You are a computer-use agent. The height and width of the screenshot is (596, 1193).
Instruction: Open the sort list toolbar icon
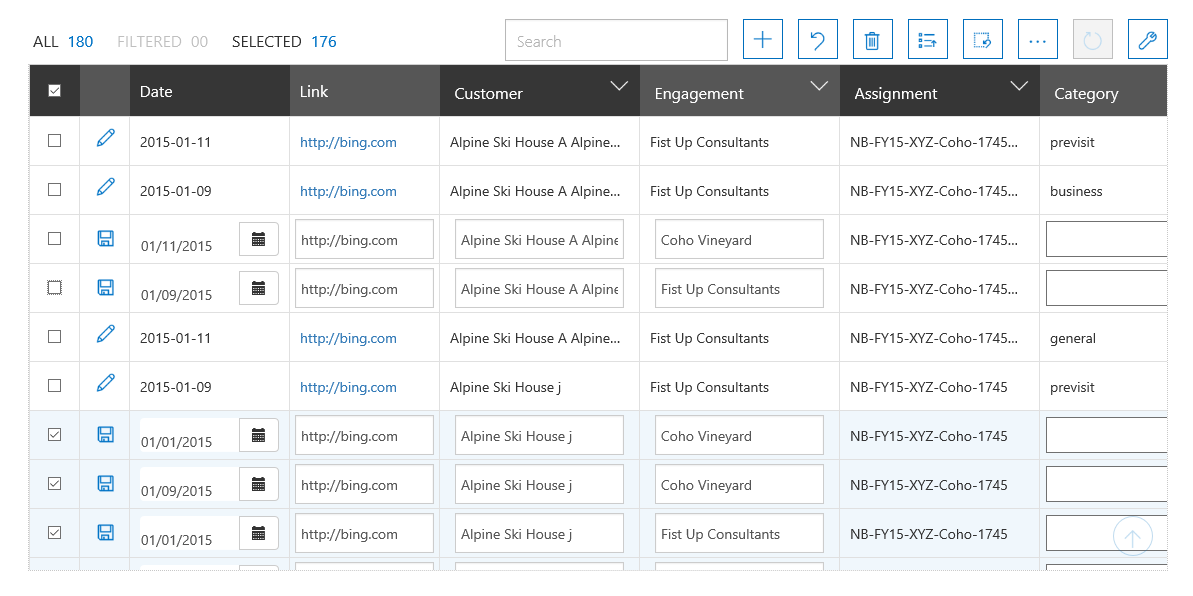pyautogui.click(x=927, y=40)
